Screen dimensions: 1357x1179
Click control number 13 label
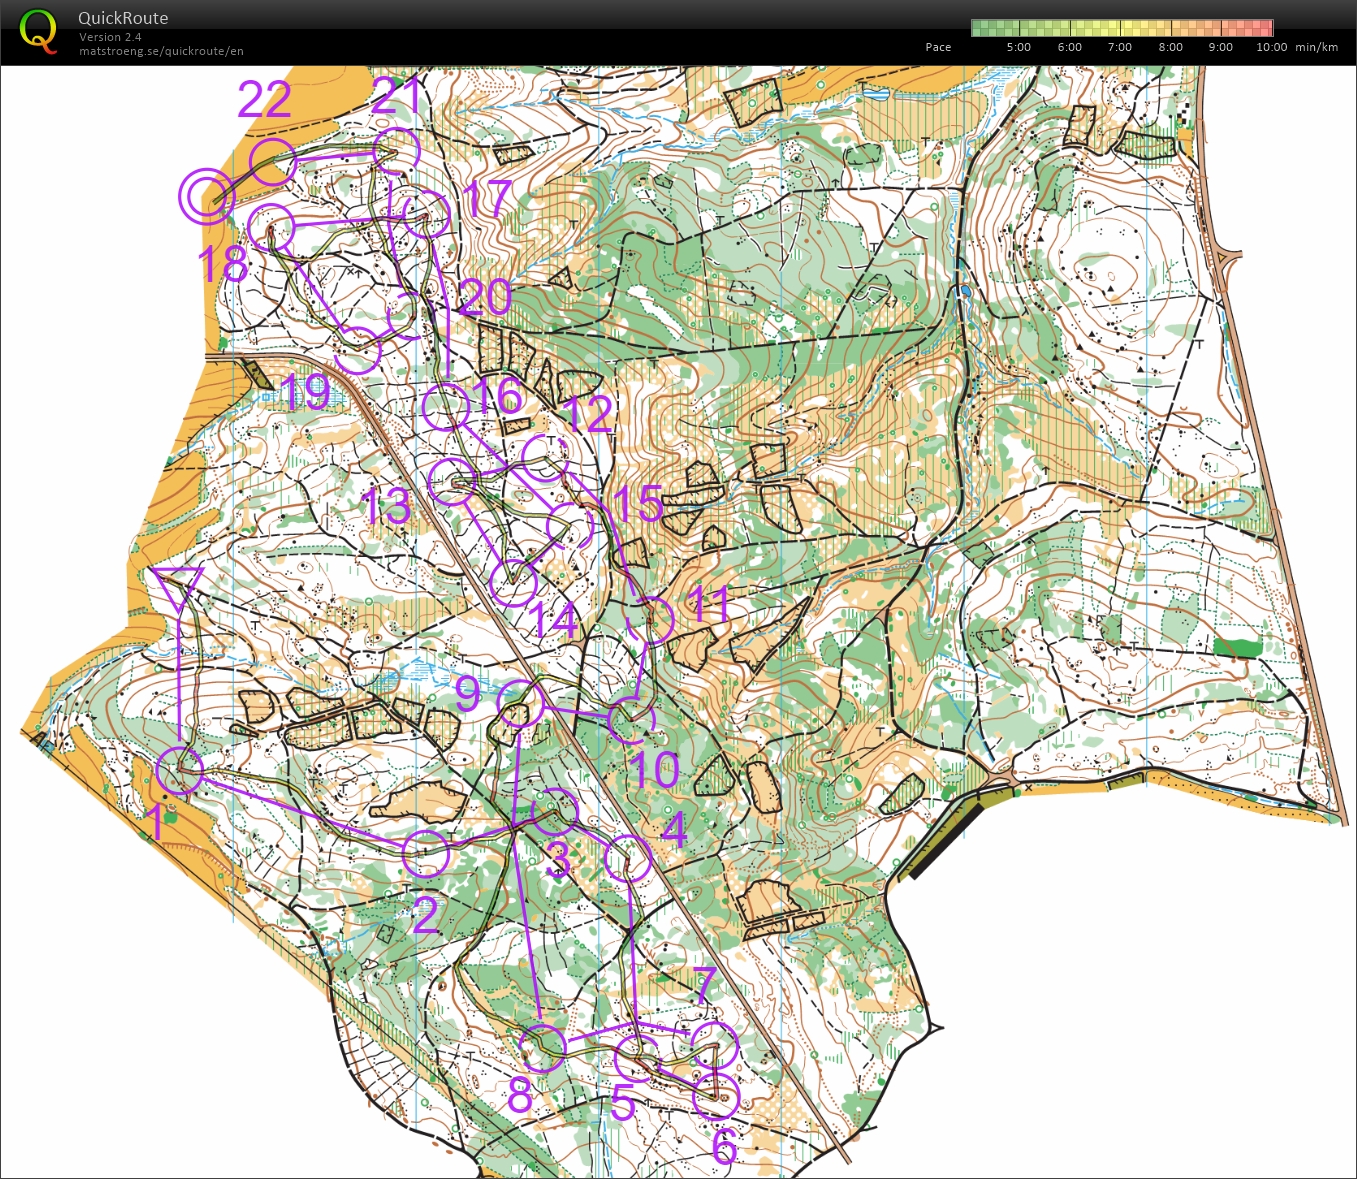point(386,506)
